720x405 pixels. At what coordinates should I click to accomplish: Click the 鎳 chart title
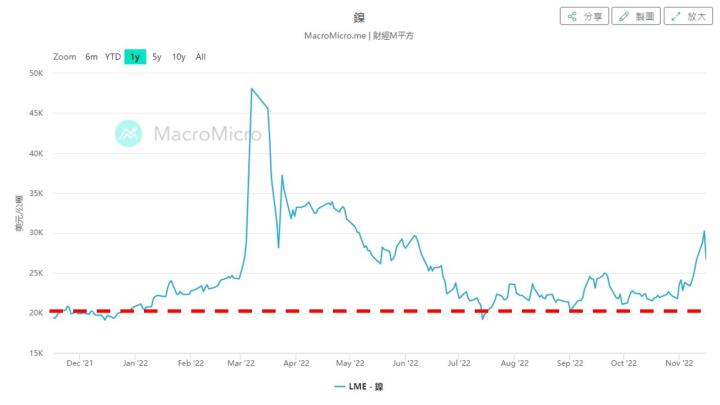(x=359, y=18)
